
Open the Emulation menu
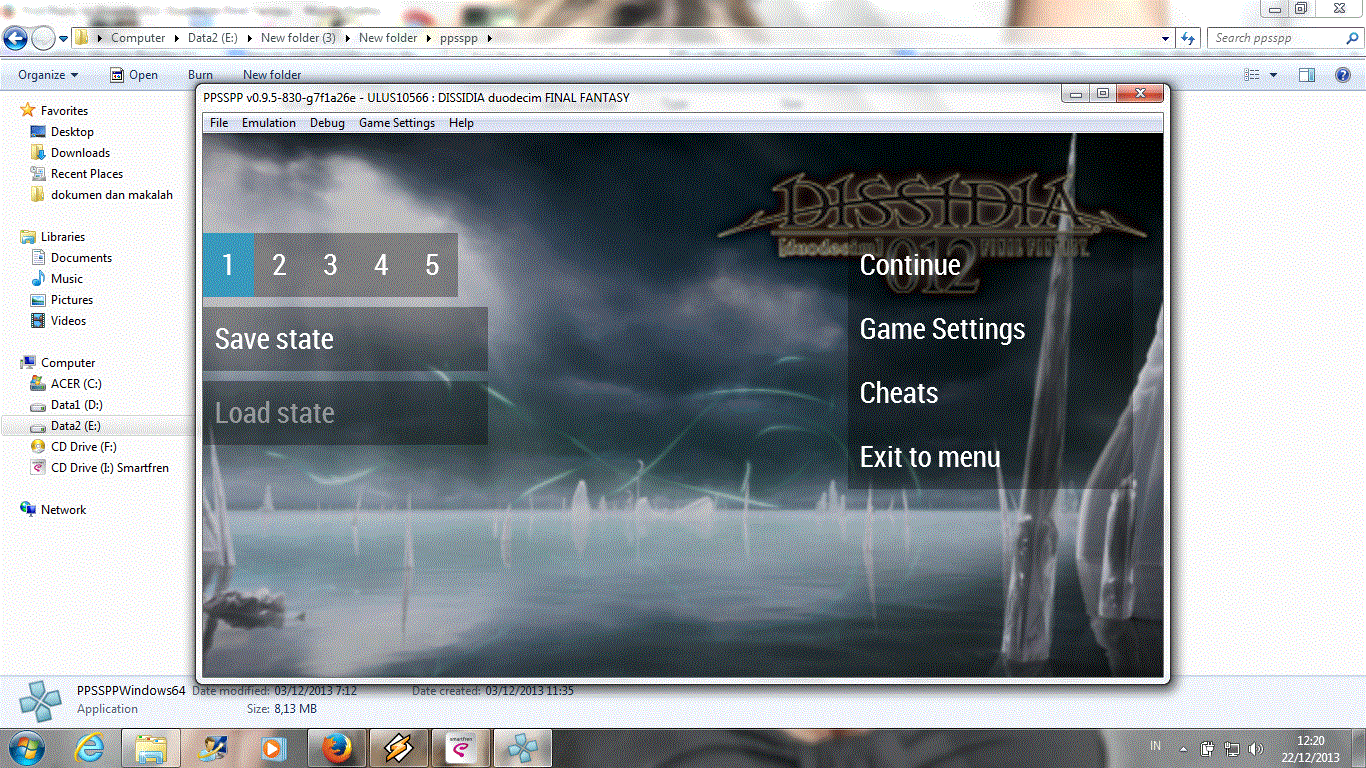coord(268,123)
